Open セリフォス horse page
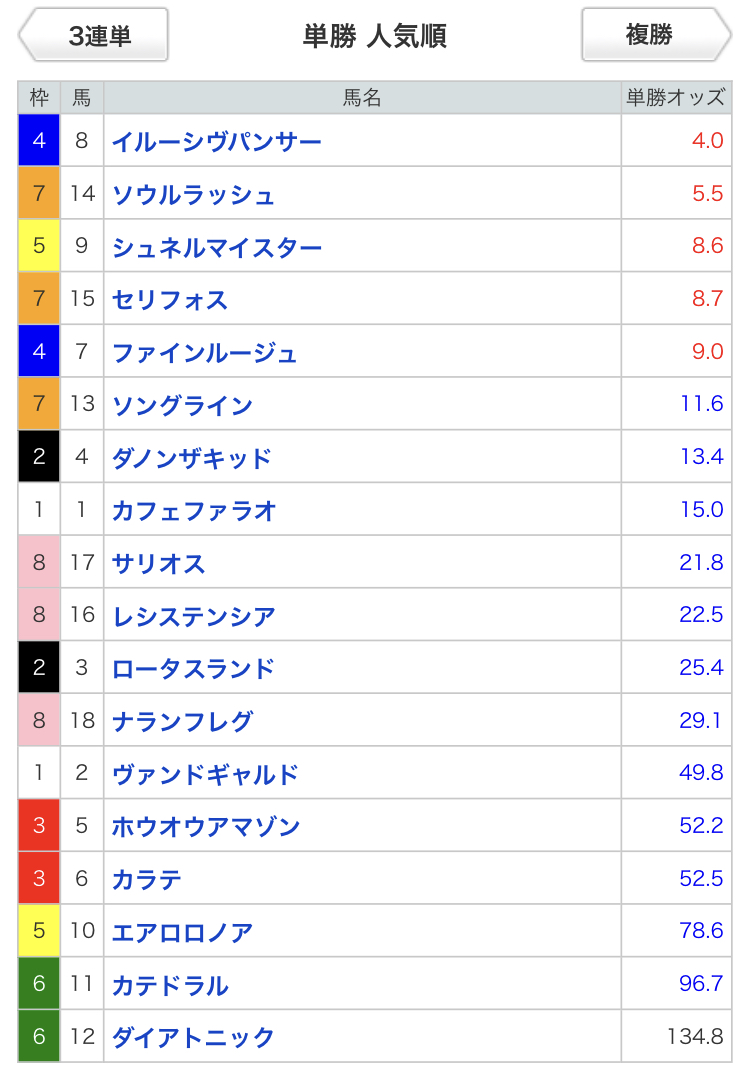750x1070 pixels. (x=170, y=300)
